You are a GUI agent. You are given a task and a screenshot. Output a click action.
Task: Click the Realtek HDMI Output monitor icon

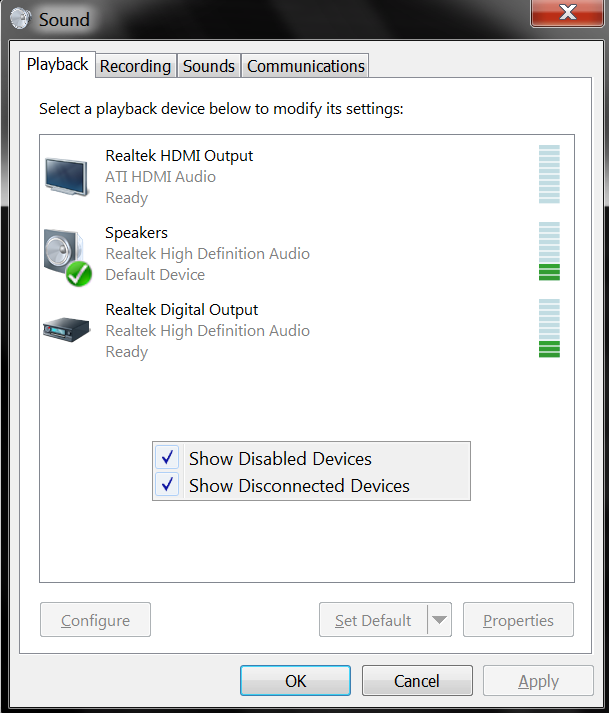pyautogui.click(x=66, y=177)
